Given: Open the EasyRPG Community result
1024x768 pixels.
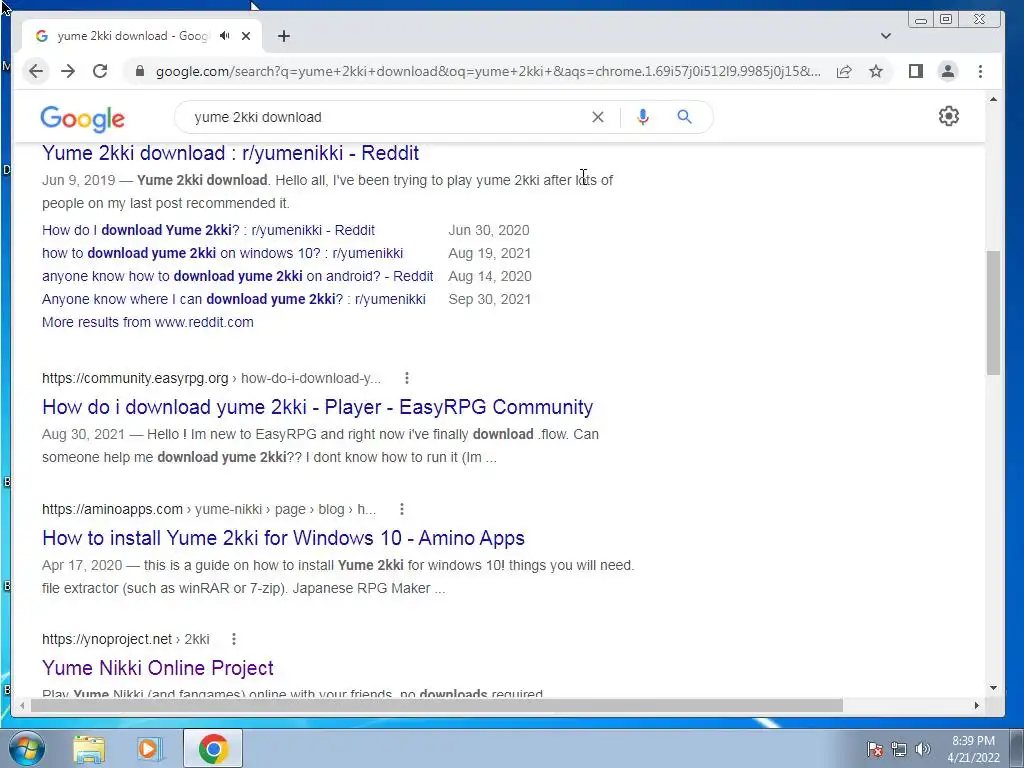Looking at the screenshot, I should pyautogui.click(x=317, y=407).
